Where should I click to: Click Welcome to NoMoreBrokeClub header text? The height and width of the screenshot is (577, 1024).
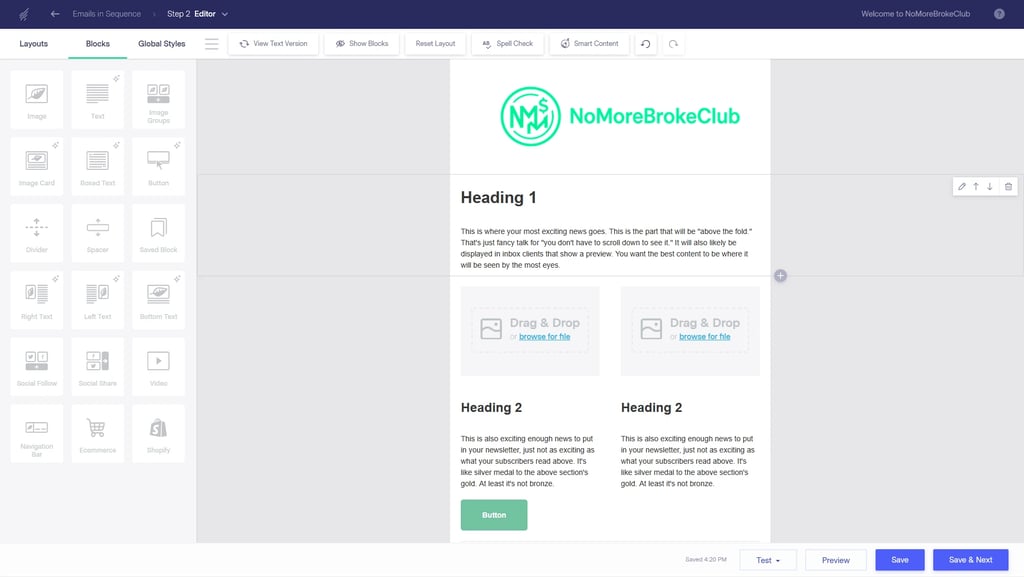[x=915, y=14]
